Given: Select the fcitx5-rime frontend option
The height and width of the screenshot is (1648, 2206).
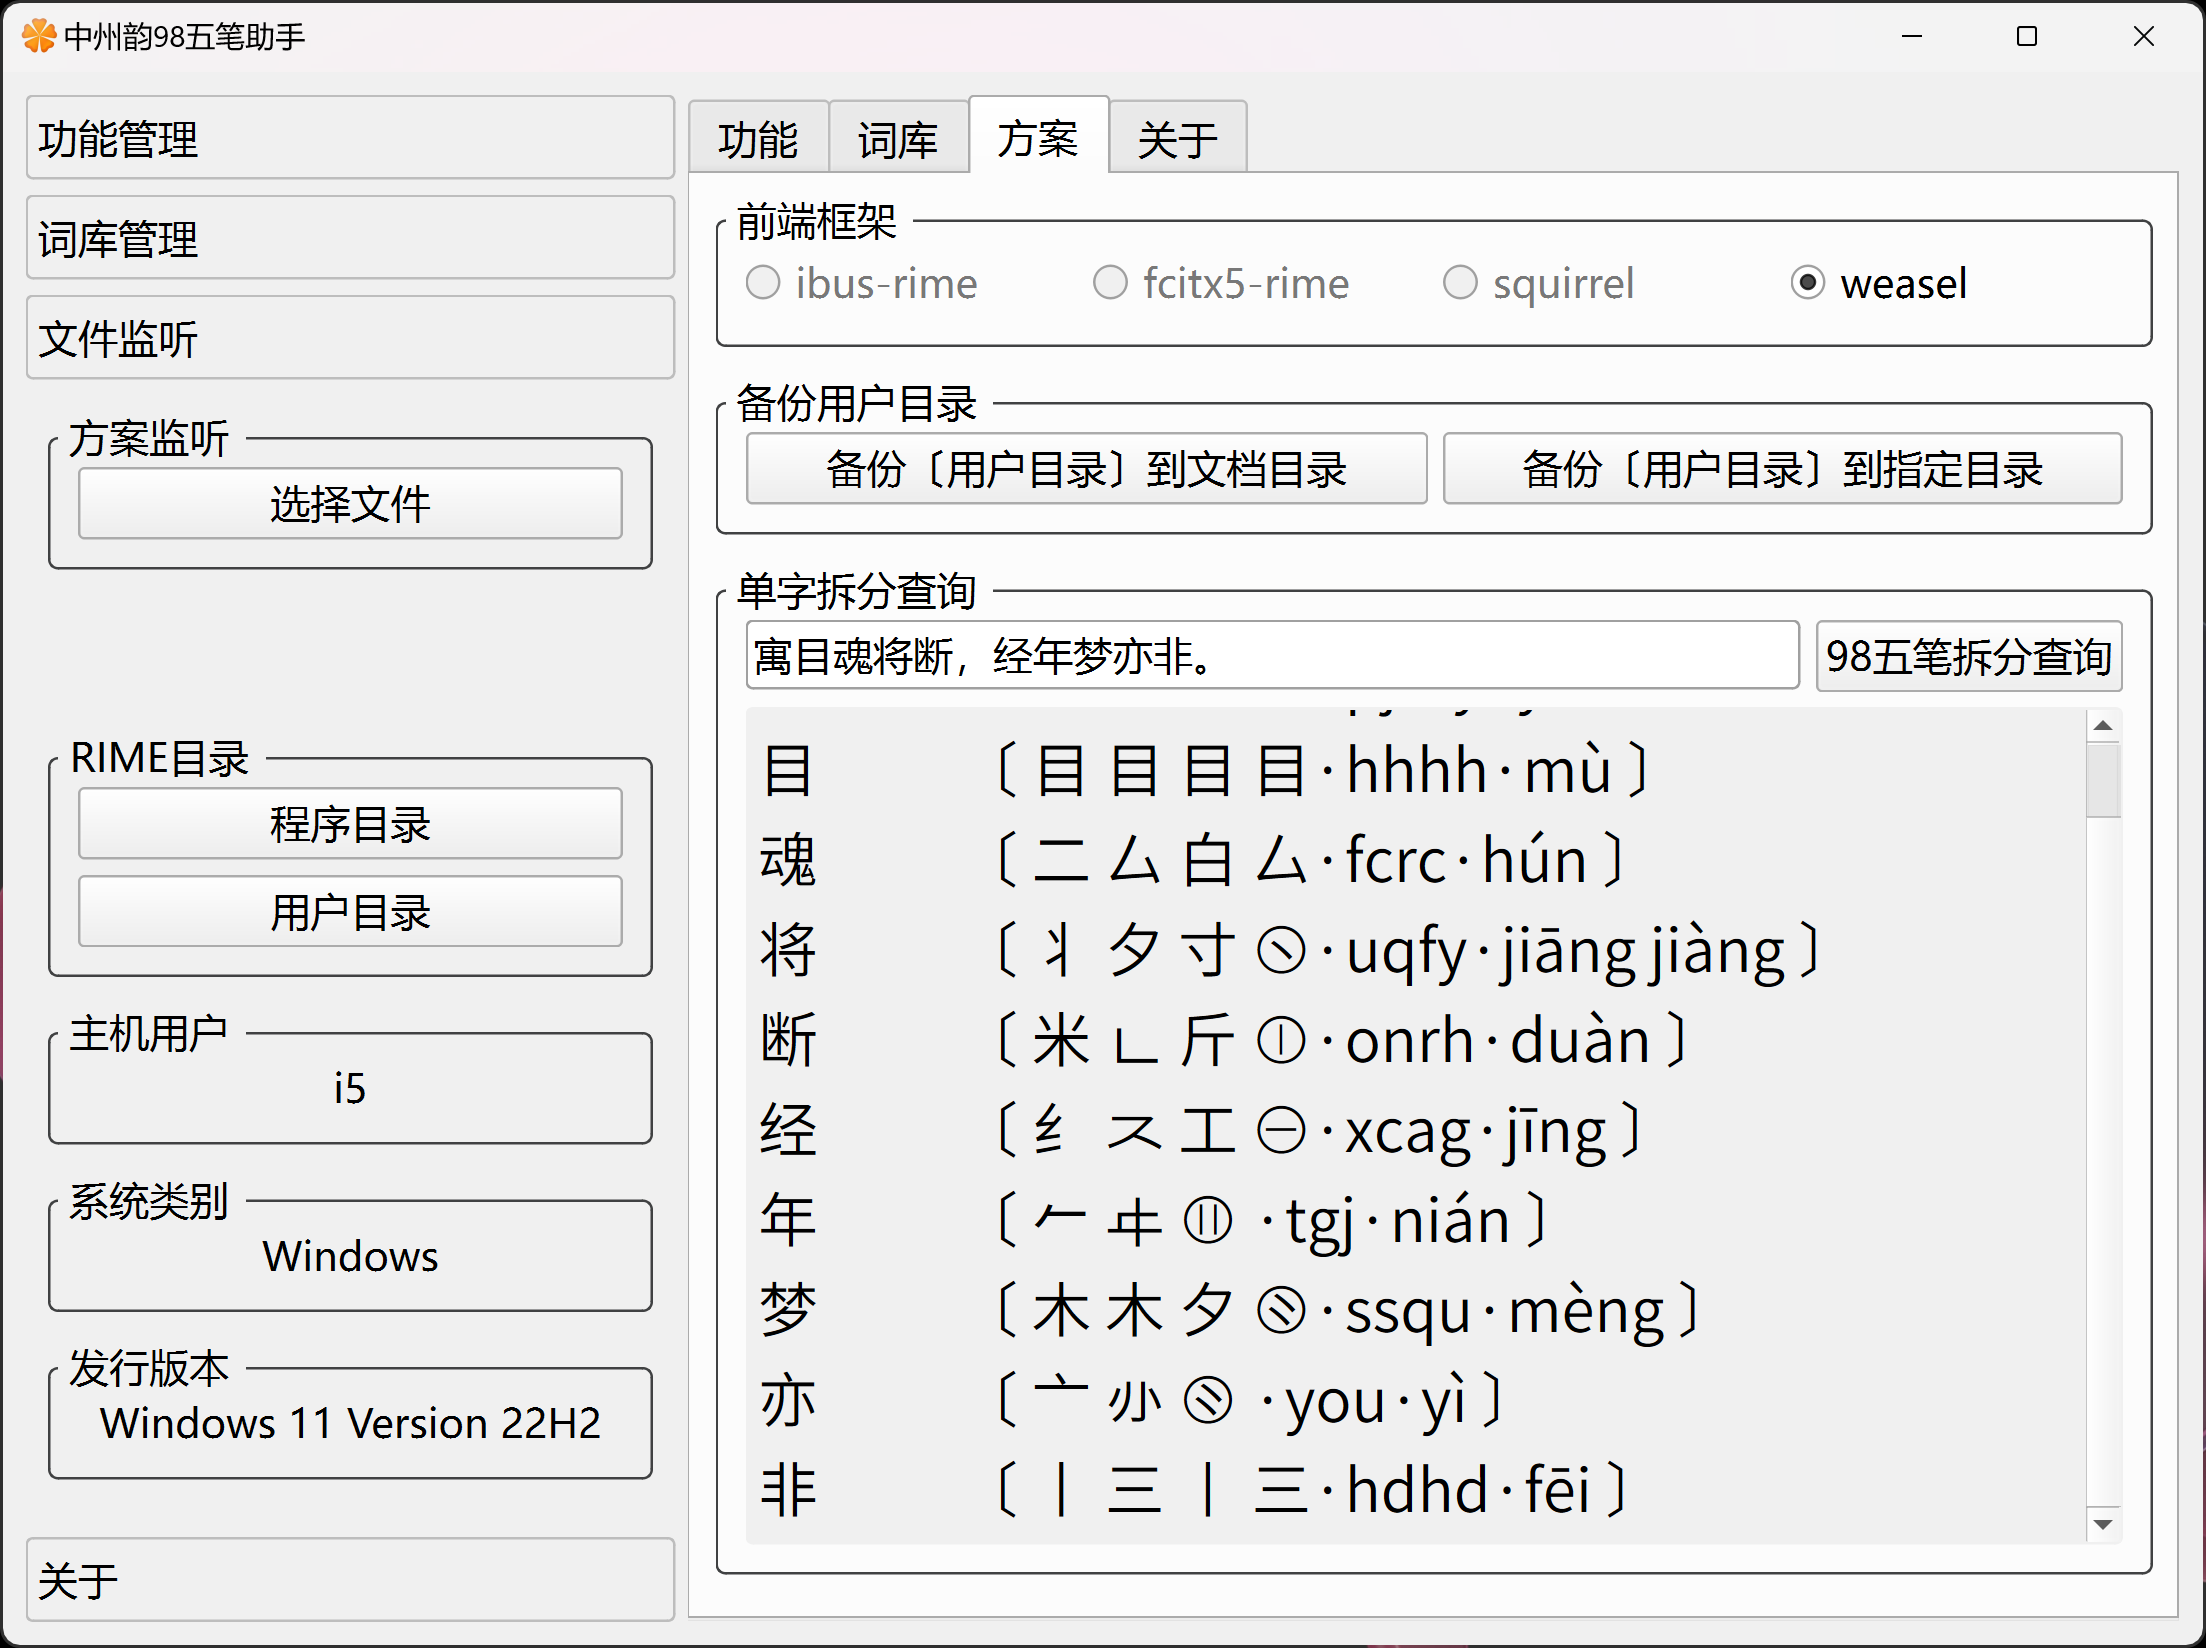Looking at the screenshot, I should pyautogui.click(x=1110, y=283).
